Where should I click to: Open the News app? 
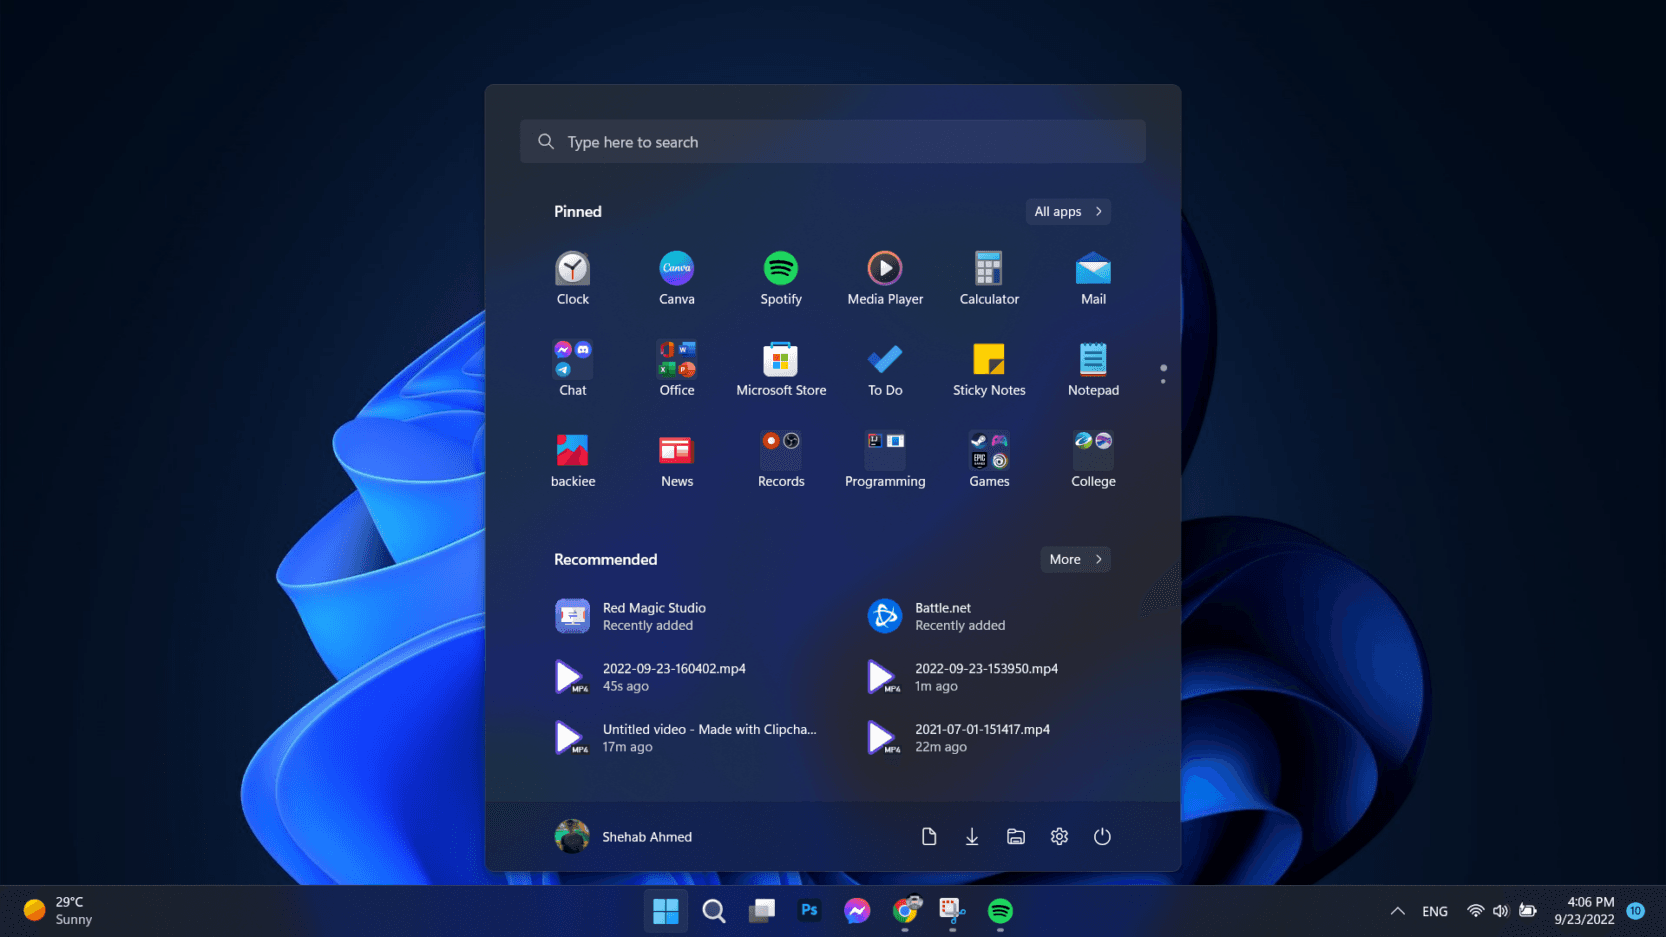click(x=677, y=460)
